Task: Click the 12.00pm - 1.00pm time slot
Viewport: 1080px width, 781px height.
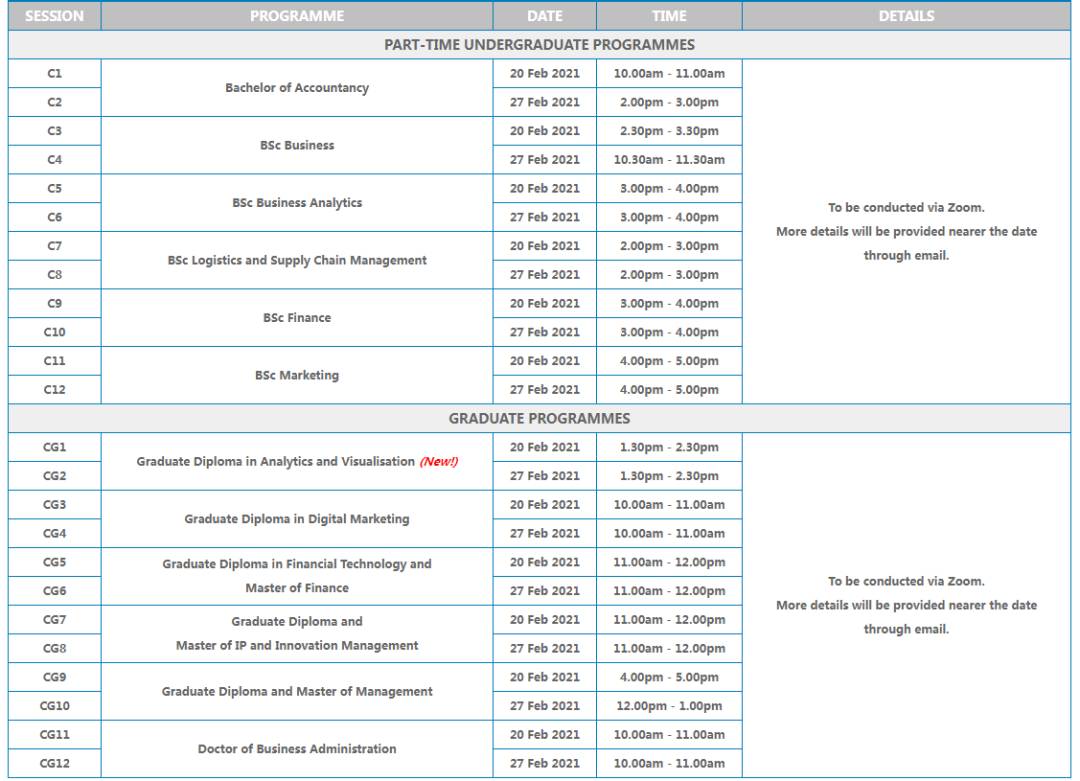Action: 669,706
